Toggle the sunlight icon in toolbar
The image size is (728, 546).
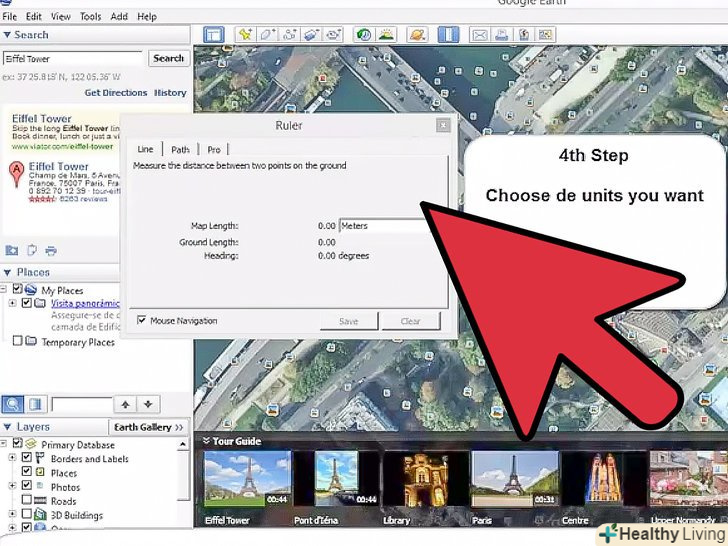[x=386, y=34]
